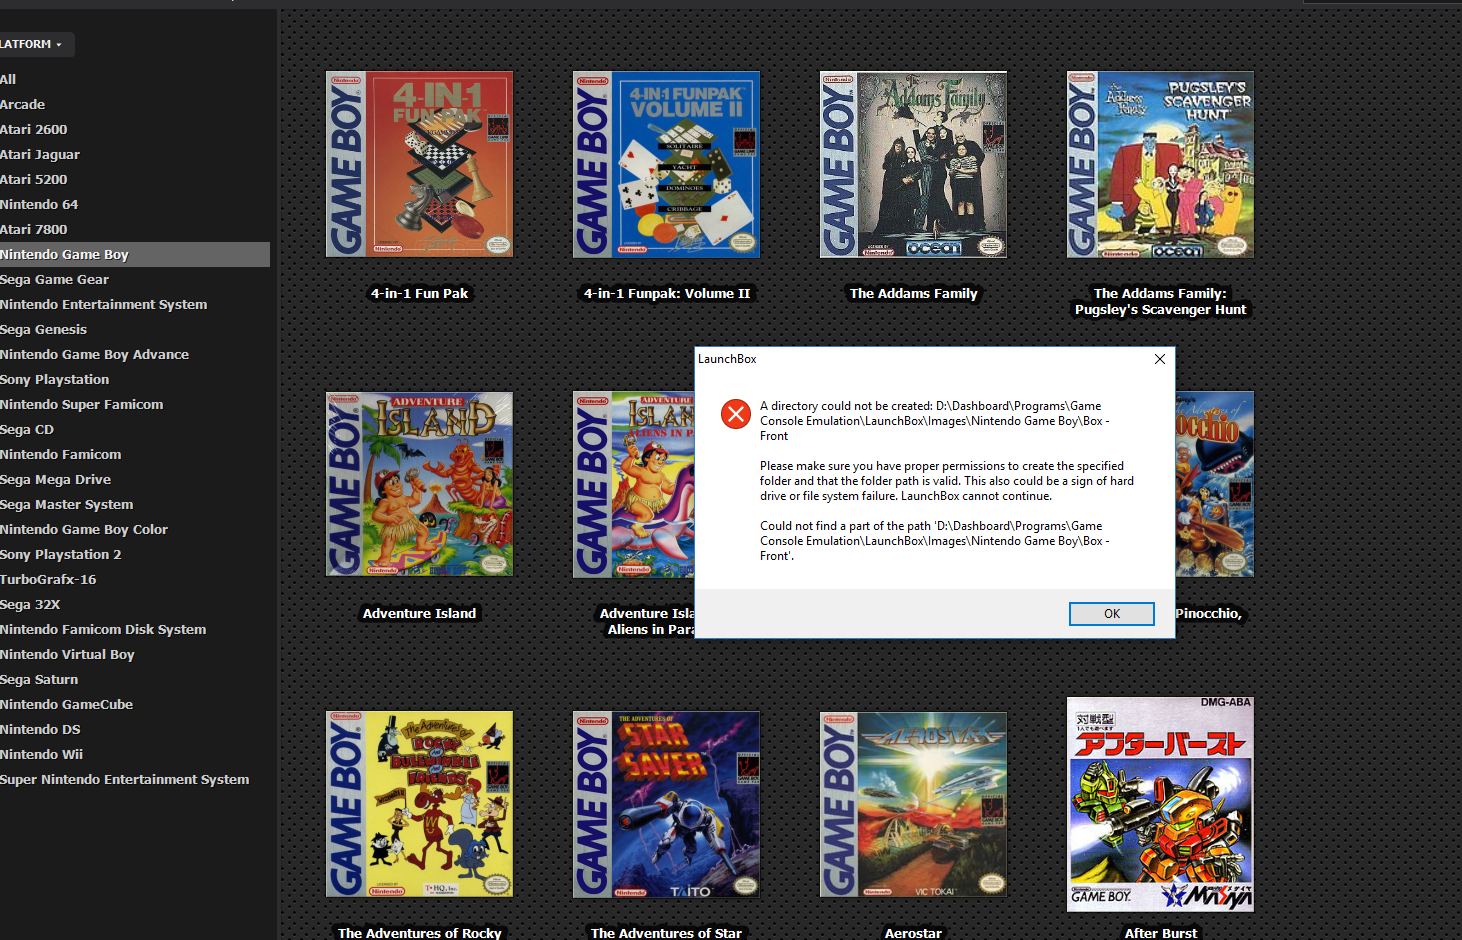Click the '4-in-1 Fun Pak' title label

(x=419, y=293)
